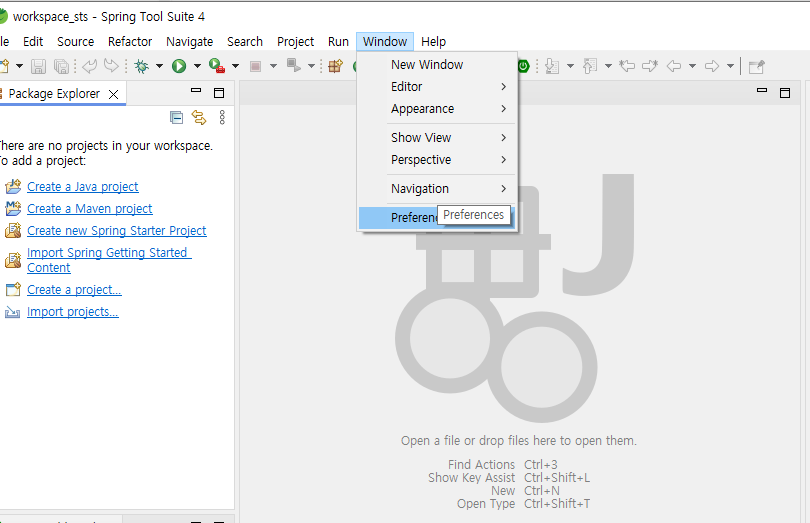Maximize the Package Explorer view
This screenshot has width=810, height=523.
pyautogui.click(x=219, y=93)
